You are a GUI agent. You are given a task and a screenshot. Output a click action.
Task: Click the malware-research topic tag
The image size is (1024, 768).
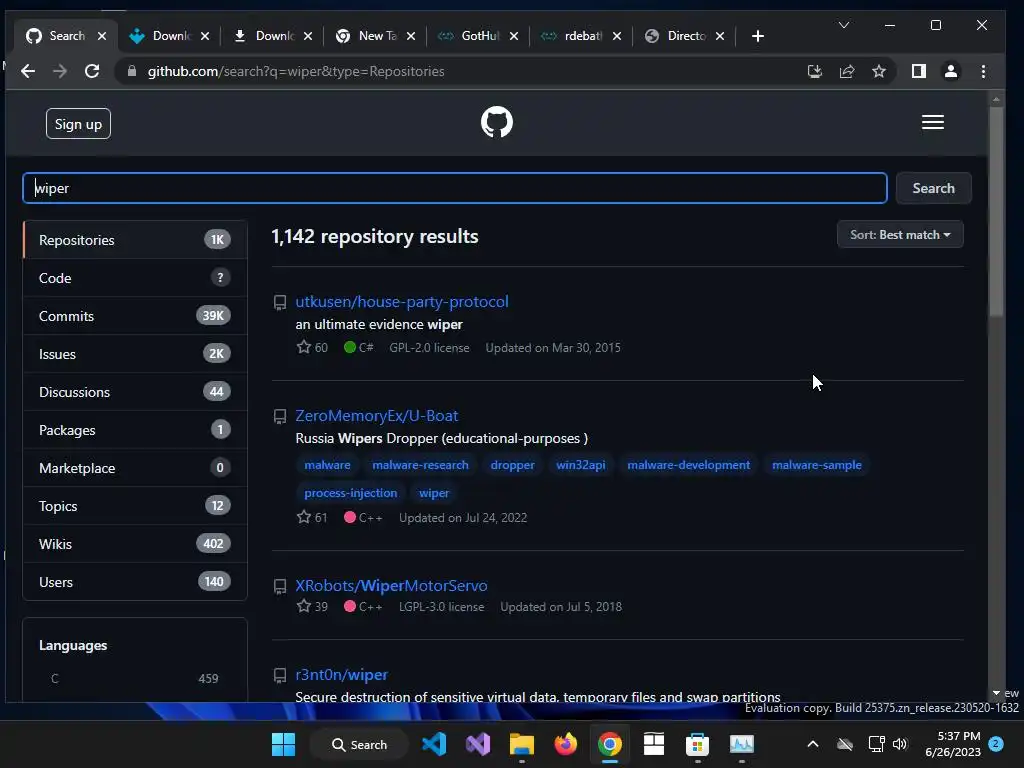tap(421, 465)
